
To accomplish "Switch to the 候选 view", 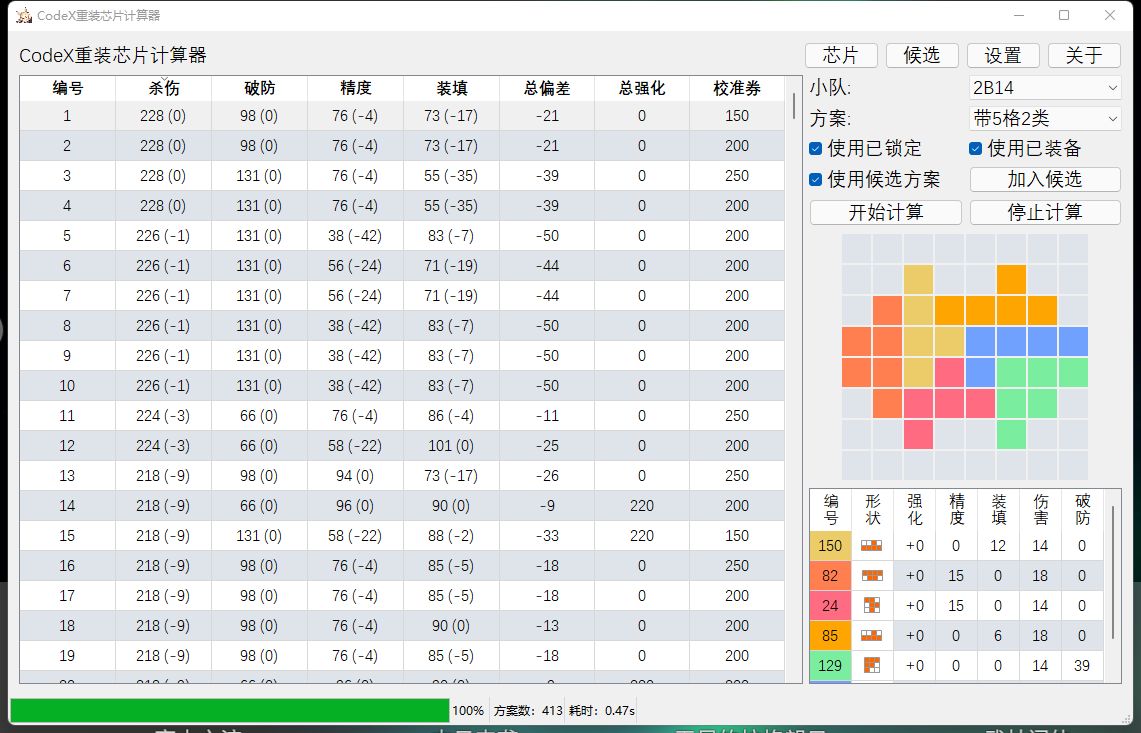I will click(921, 55).
